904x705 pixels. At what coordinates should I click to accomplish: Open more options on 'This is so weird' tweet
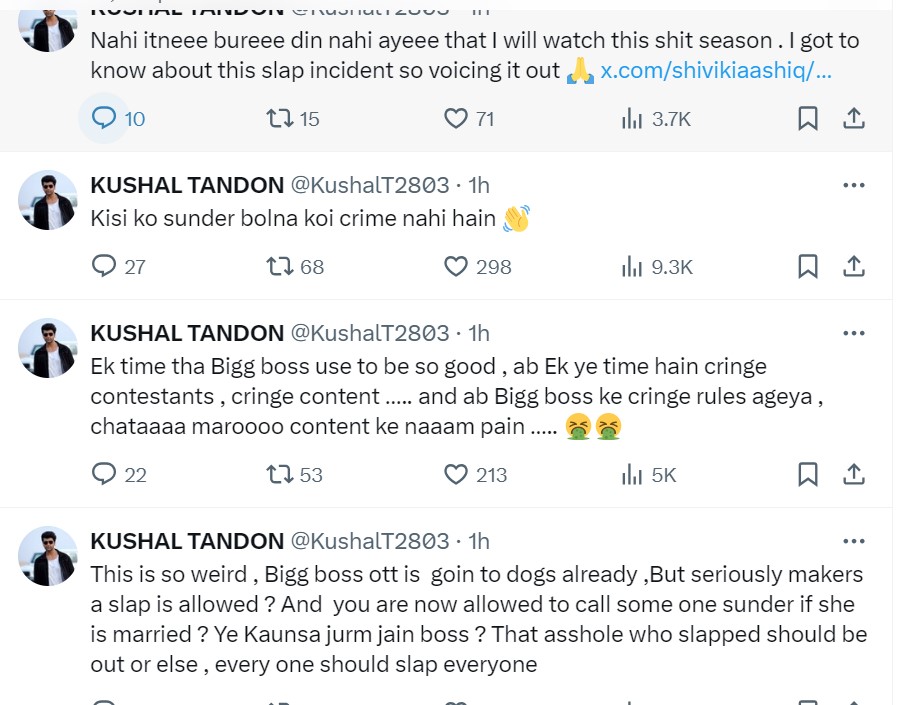point(853,541)
